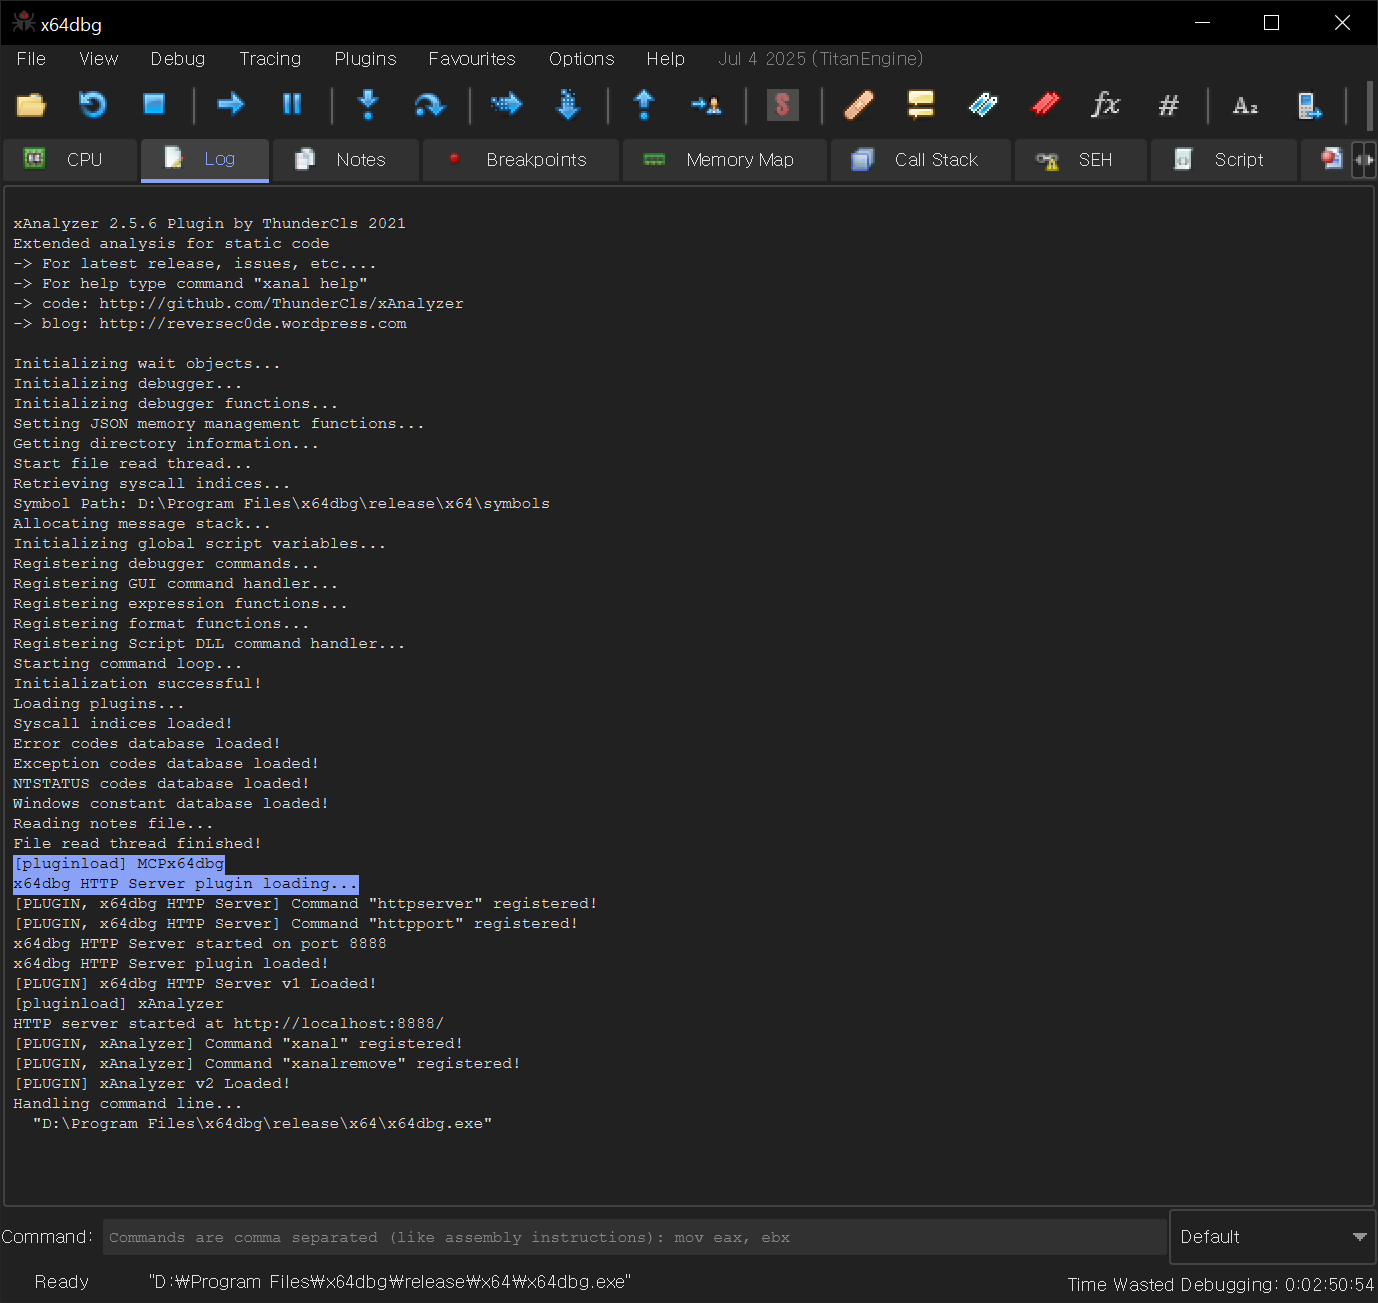1378x1303 pixels.
Task: Open the Bookmarks red icon
Action: pos(1045,105)
